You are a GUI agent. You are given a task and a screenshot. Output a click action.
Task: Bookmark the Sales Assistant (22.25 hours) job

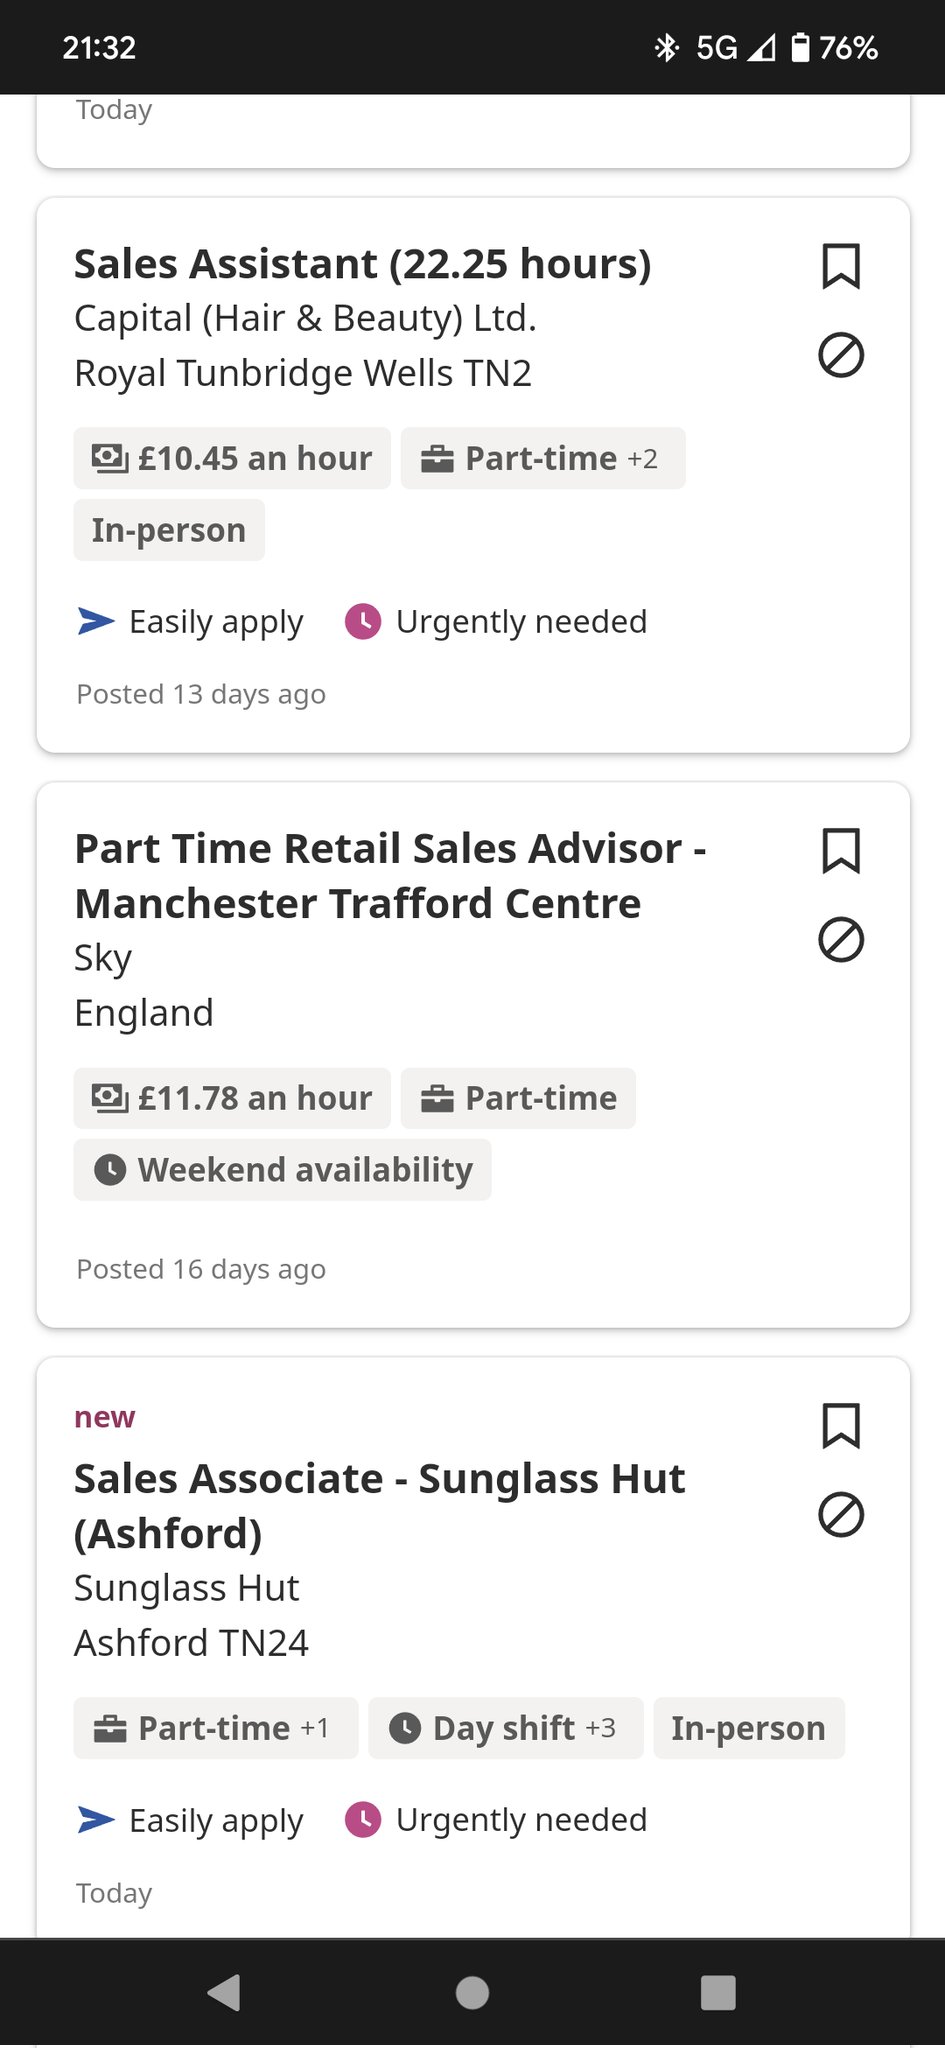pos(840,266)
